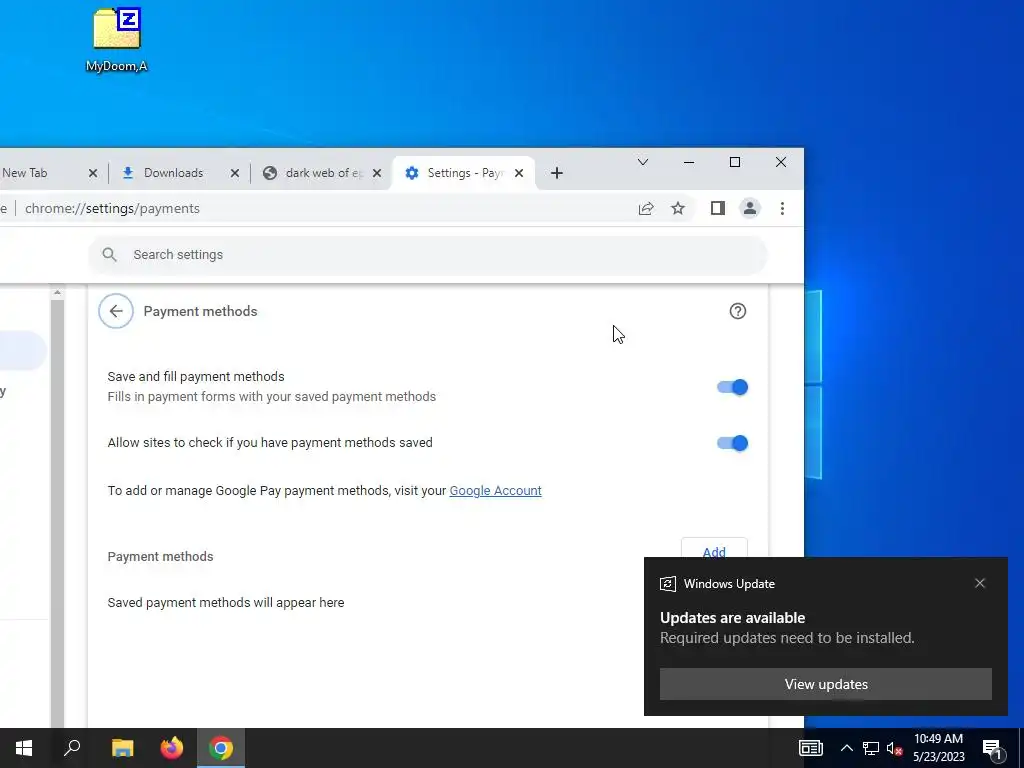Bookmark this page with the star icon

(x=678, y=208)
